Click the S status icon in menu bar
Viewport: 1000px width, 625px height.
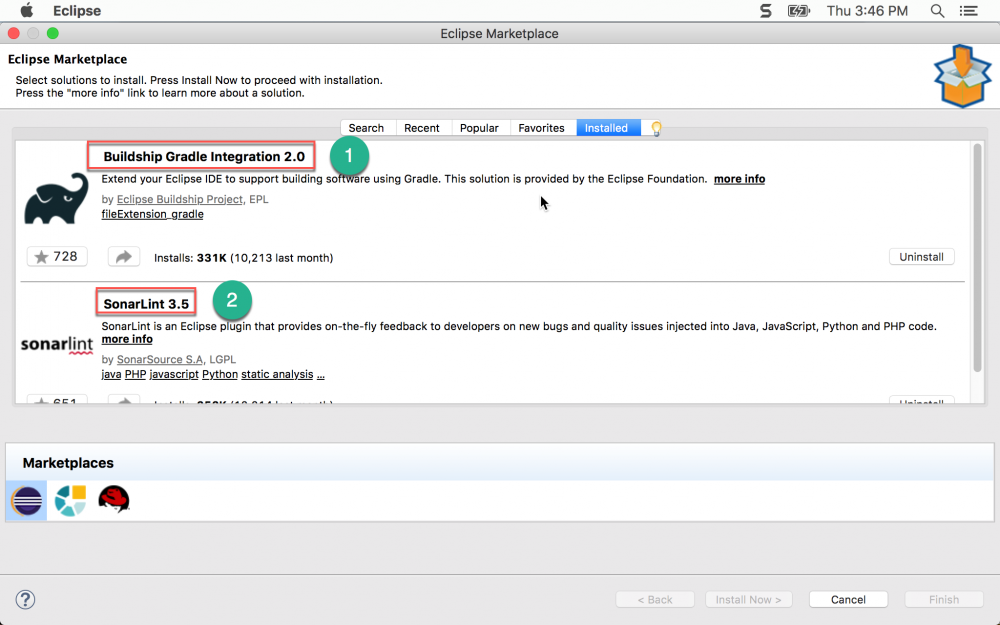coord(765,11)
